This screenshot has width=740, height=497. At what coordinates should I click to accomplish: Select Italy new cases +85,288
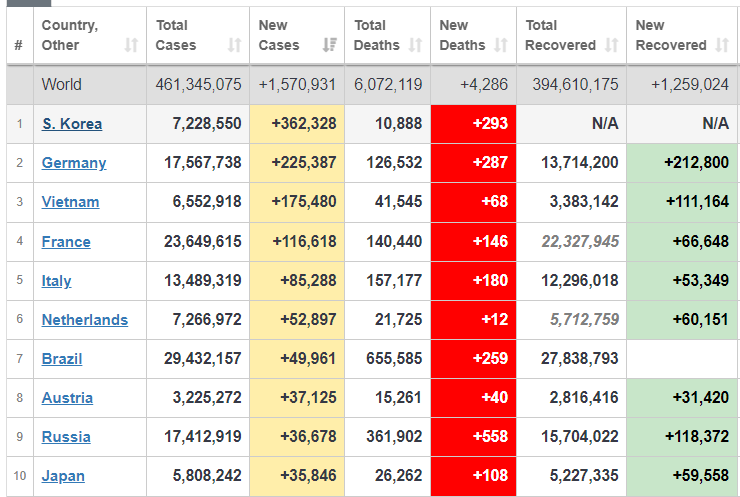[x=308, y=281]
